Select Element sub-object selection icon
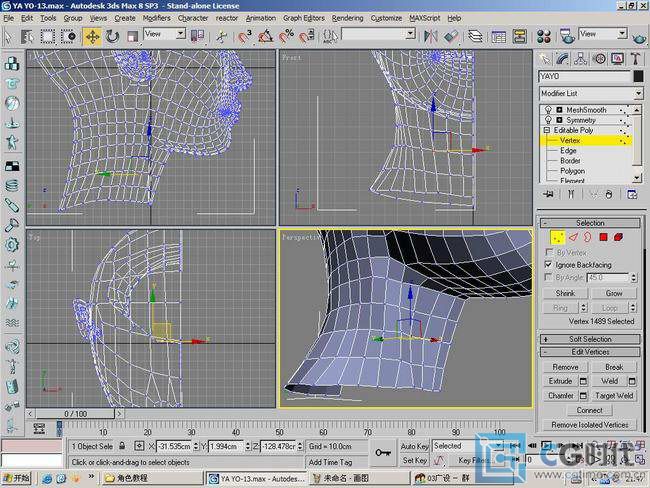The image size is (650, 488). [x=618, y=237]
